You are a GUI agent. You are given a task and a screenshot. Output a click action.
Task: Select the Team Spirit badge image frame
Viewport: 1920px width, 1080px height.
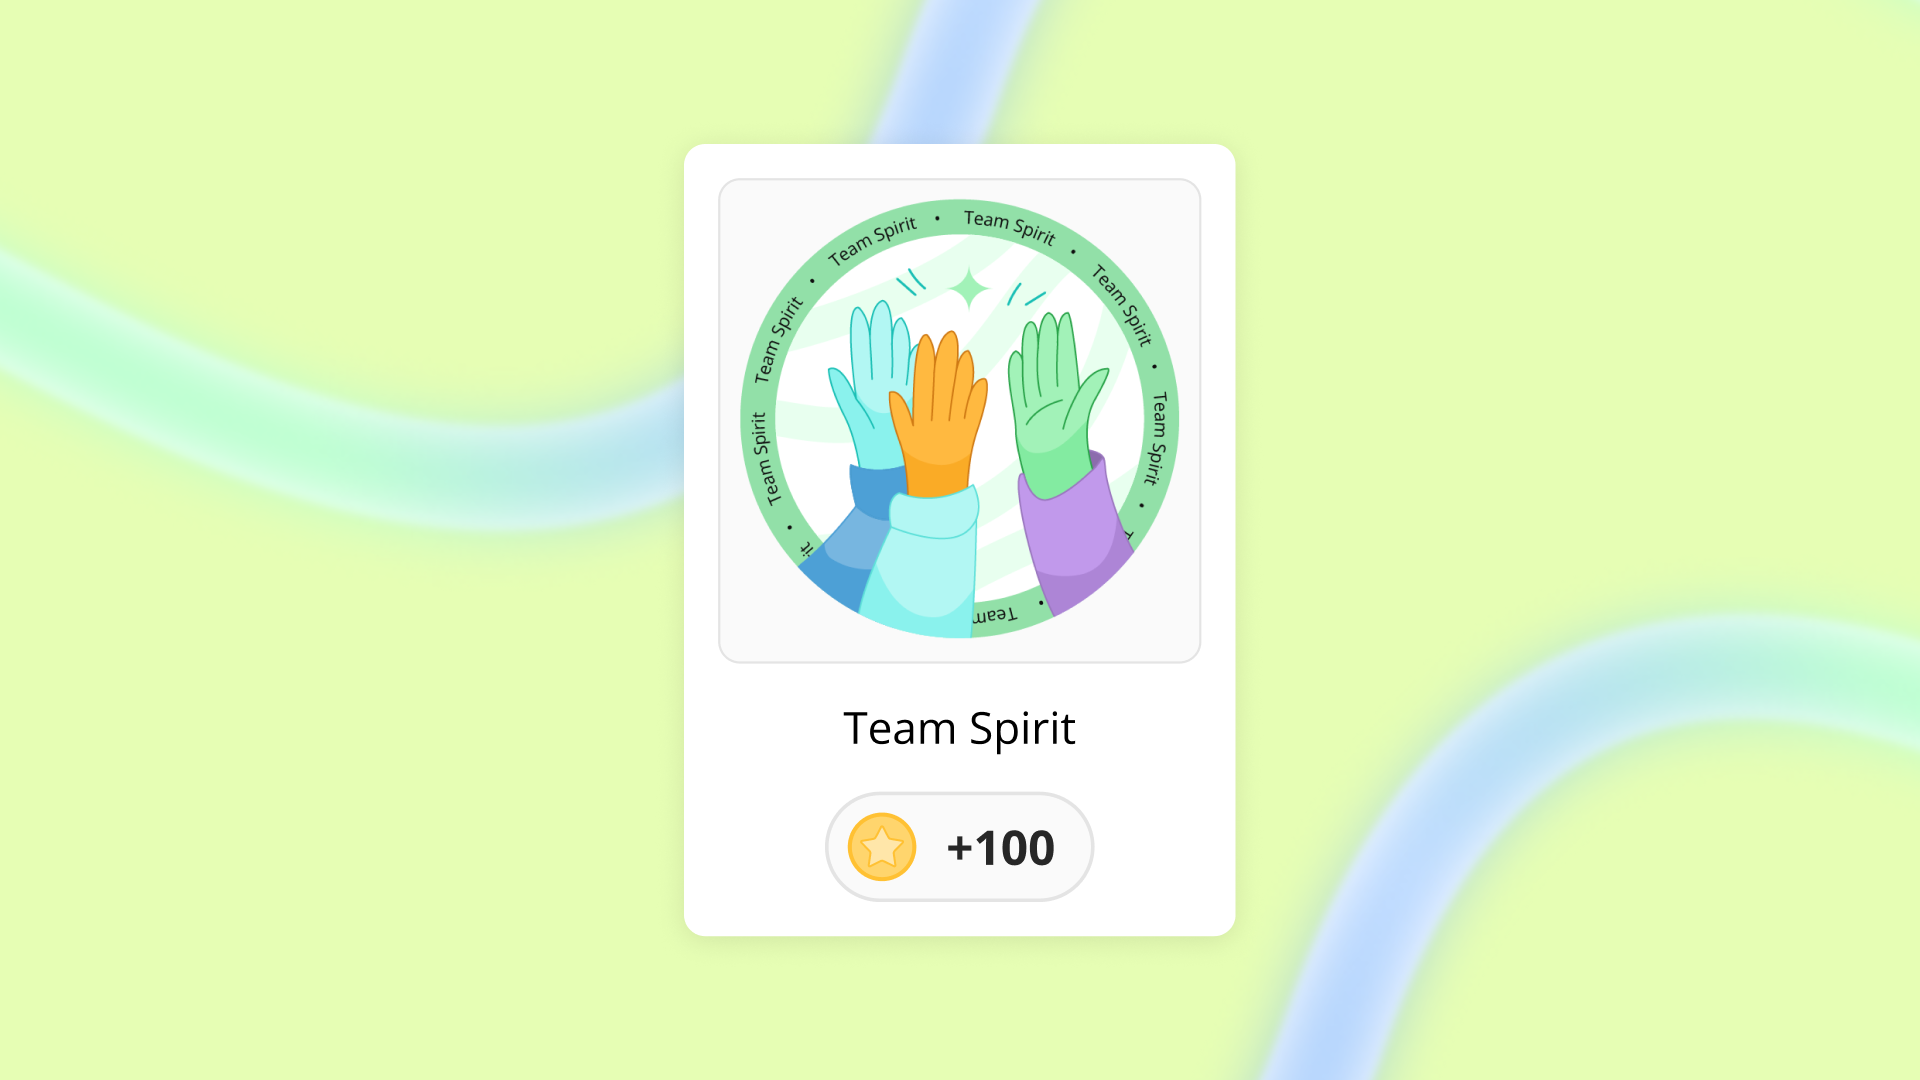[x=959, y=420]
